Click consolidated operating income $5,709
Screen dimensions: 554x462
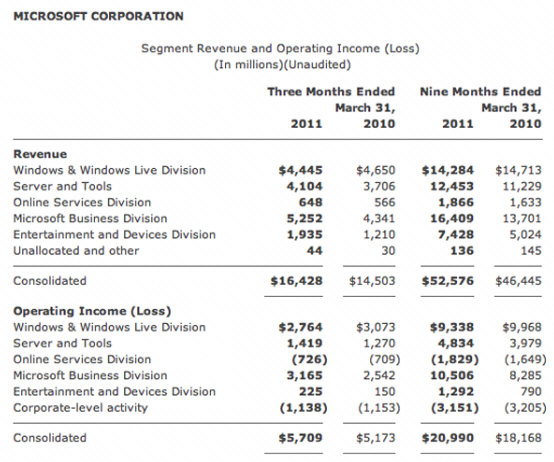(x=301, y=438)
